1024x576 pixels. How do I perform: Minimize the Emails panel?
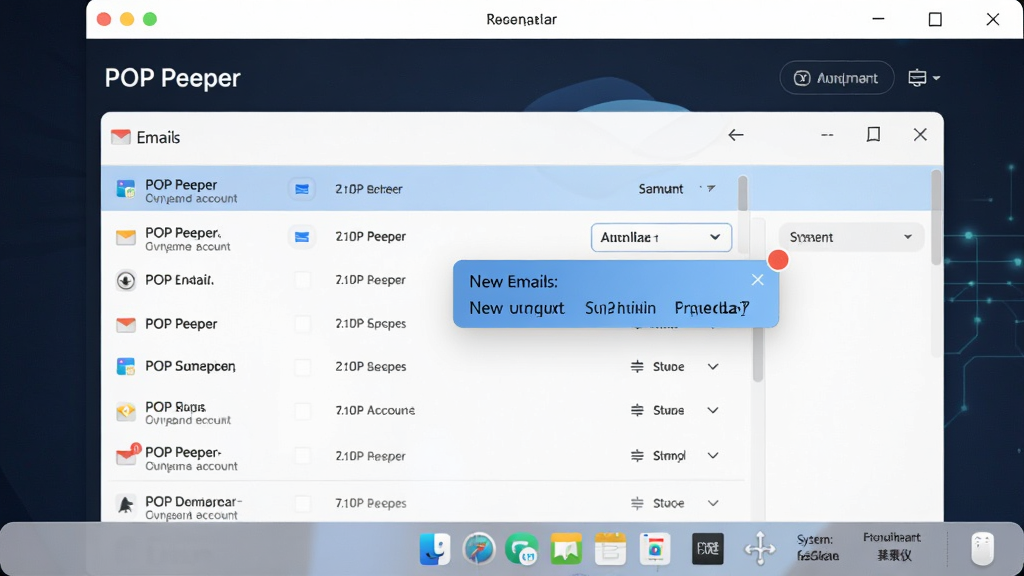tap(827, 135)
